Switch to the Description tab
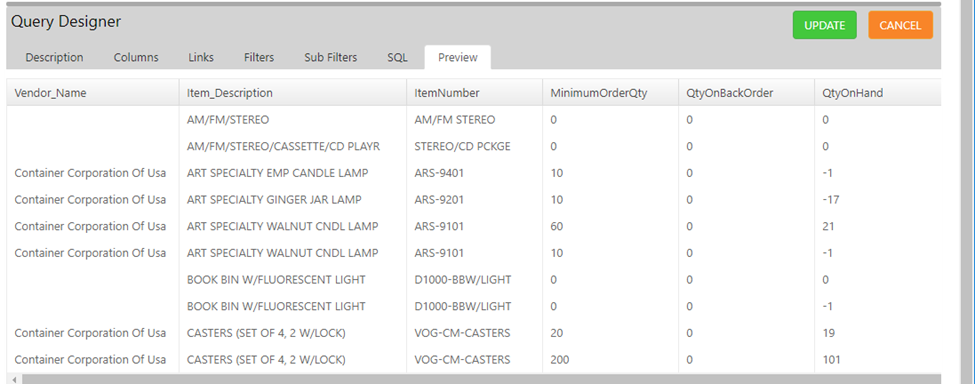Image resolution: width=975 pixels, height=384 pixels. click(54, 57)
